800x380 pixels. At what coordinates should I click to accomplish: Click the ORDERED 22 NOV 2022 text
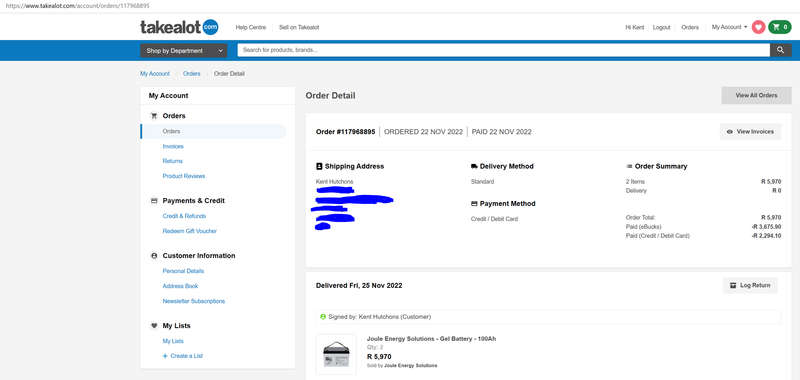[423, 132]
